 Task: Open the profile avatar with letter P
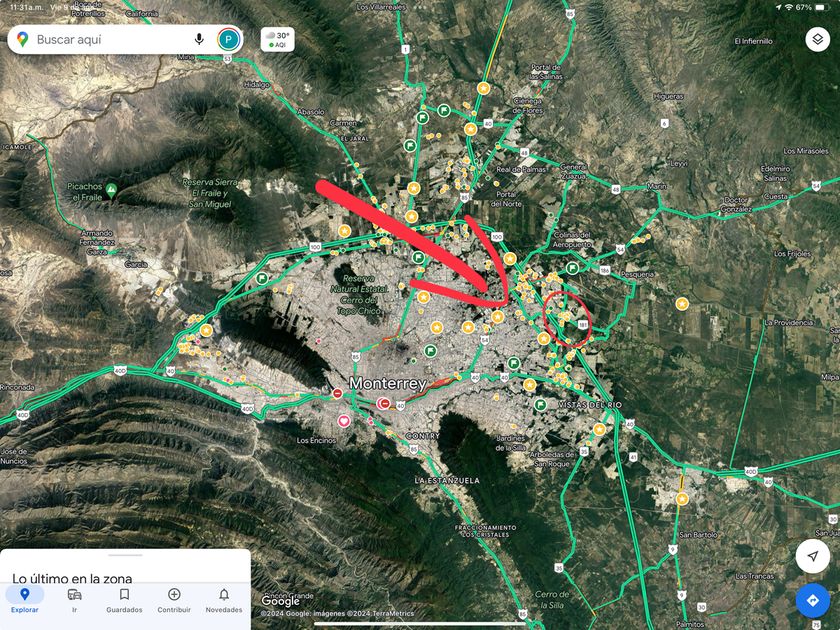[228, 39]
